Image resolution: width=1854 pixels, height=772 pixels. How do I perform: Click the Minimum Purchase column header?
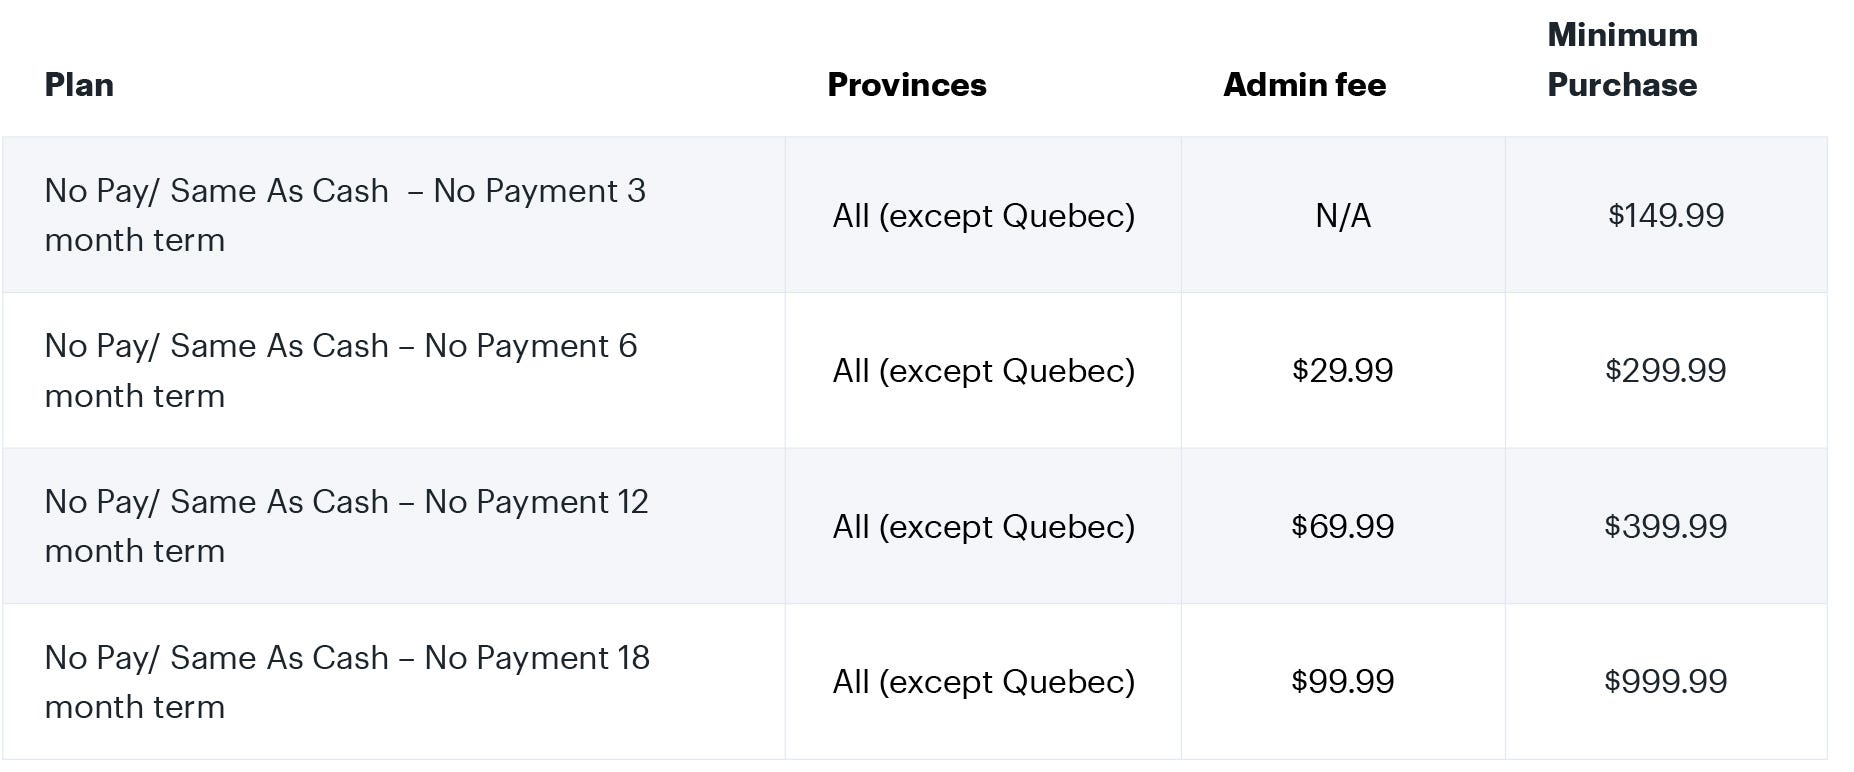[x=1621, y=60]
